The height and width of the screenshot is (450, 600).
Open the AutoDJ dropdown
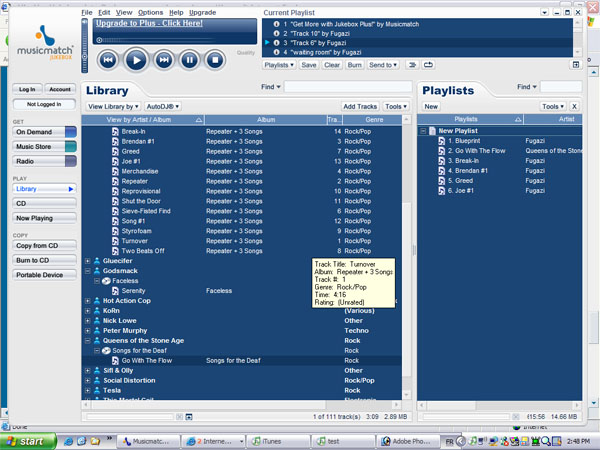tap(163, 106)
